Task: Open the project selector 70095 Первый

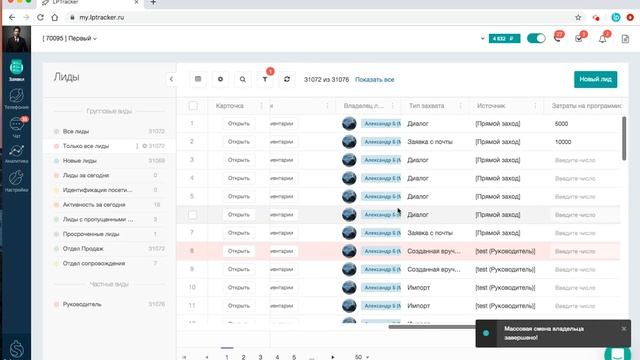Action: click(x=69, y=38)
